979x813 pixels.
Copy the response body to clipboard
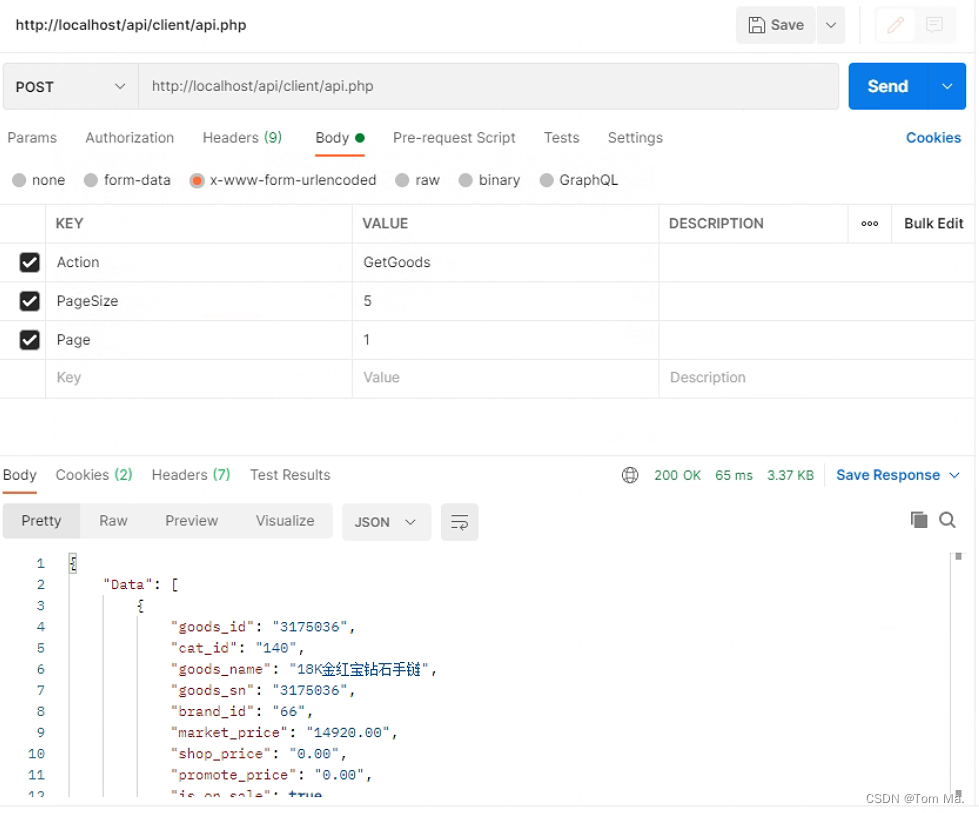click(x=919, y=520)
